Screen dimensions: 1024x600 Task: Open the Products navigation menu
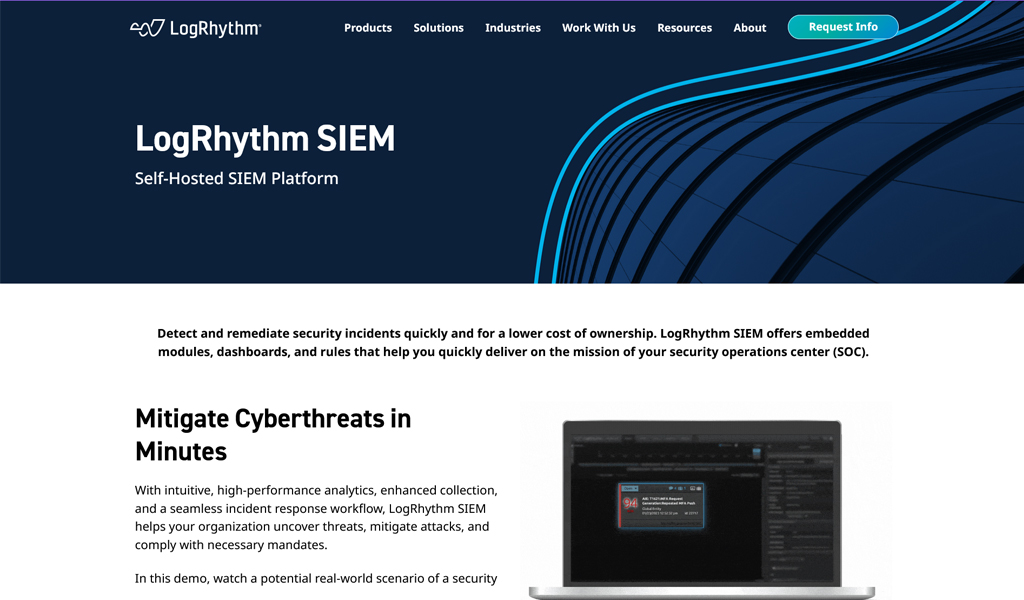(x=367, y=28)
